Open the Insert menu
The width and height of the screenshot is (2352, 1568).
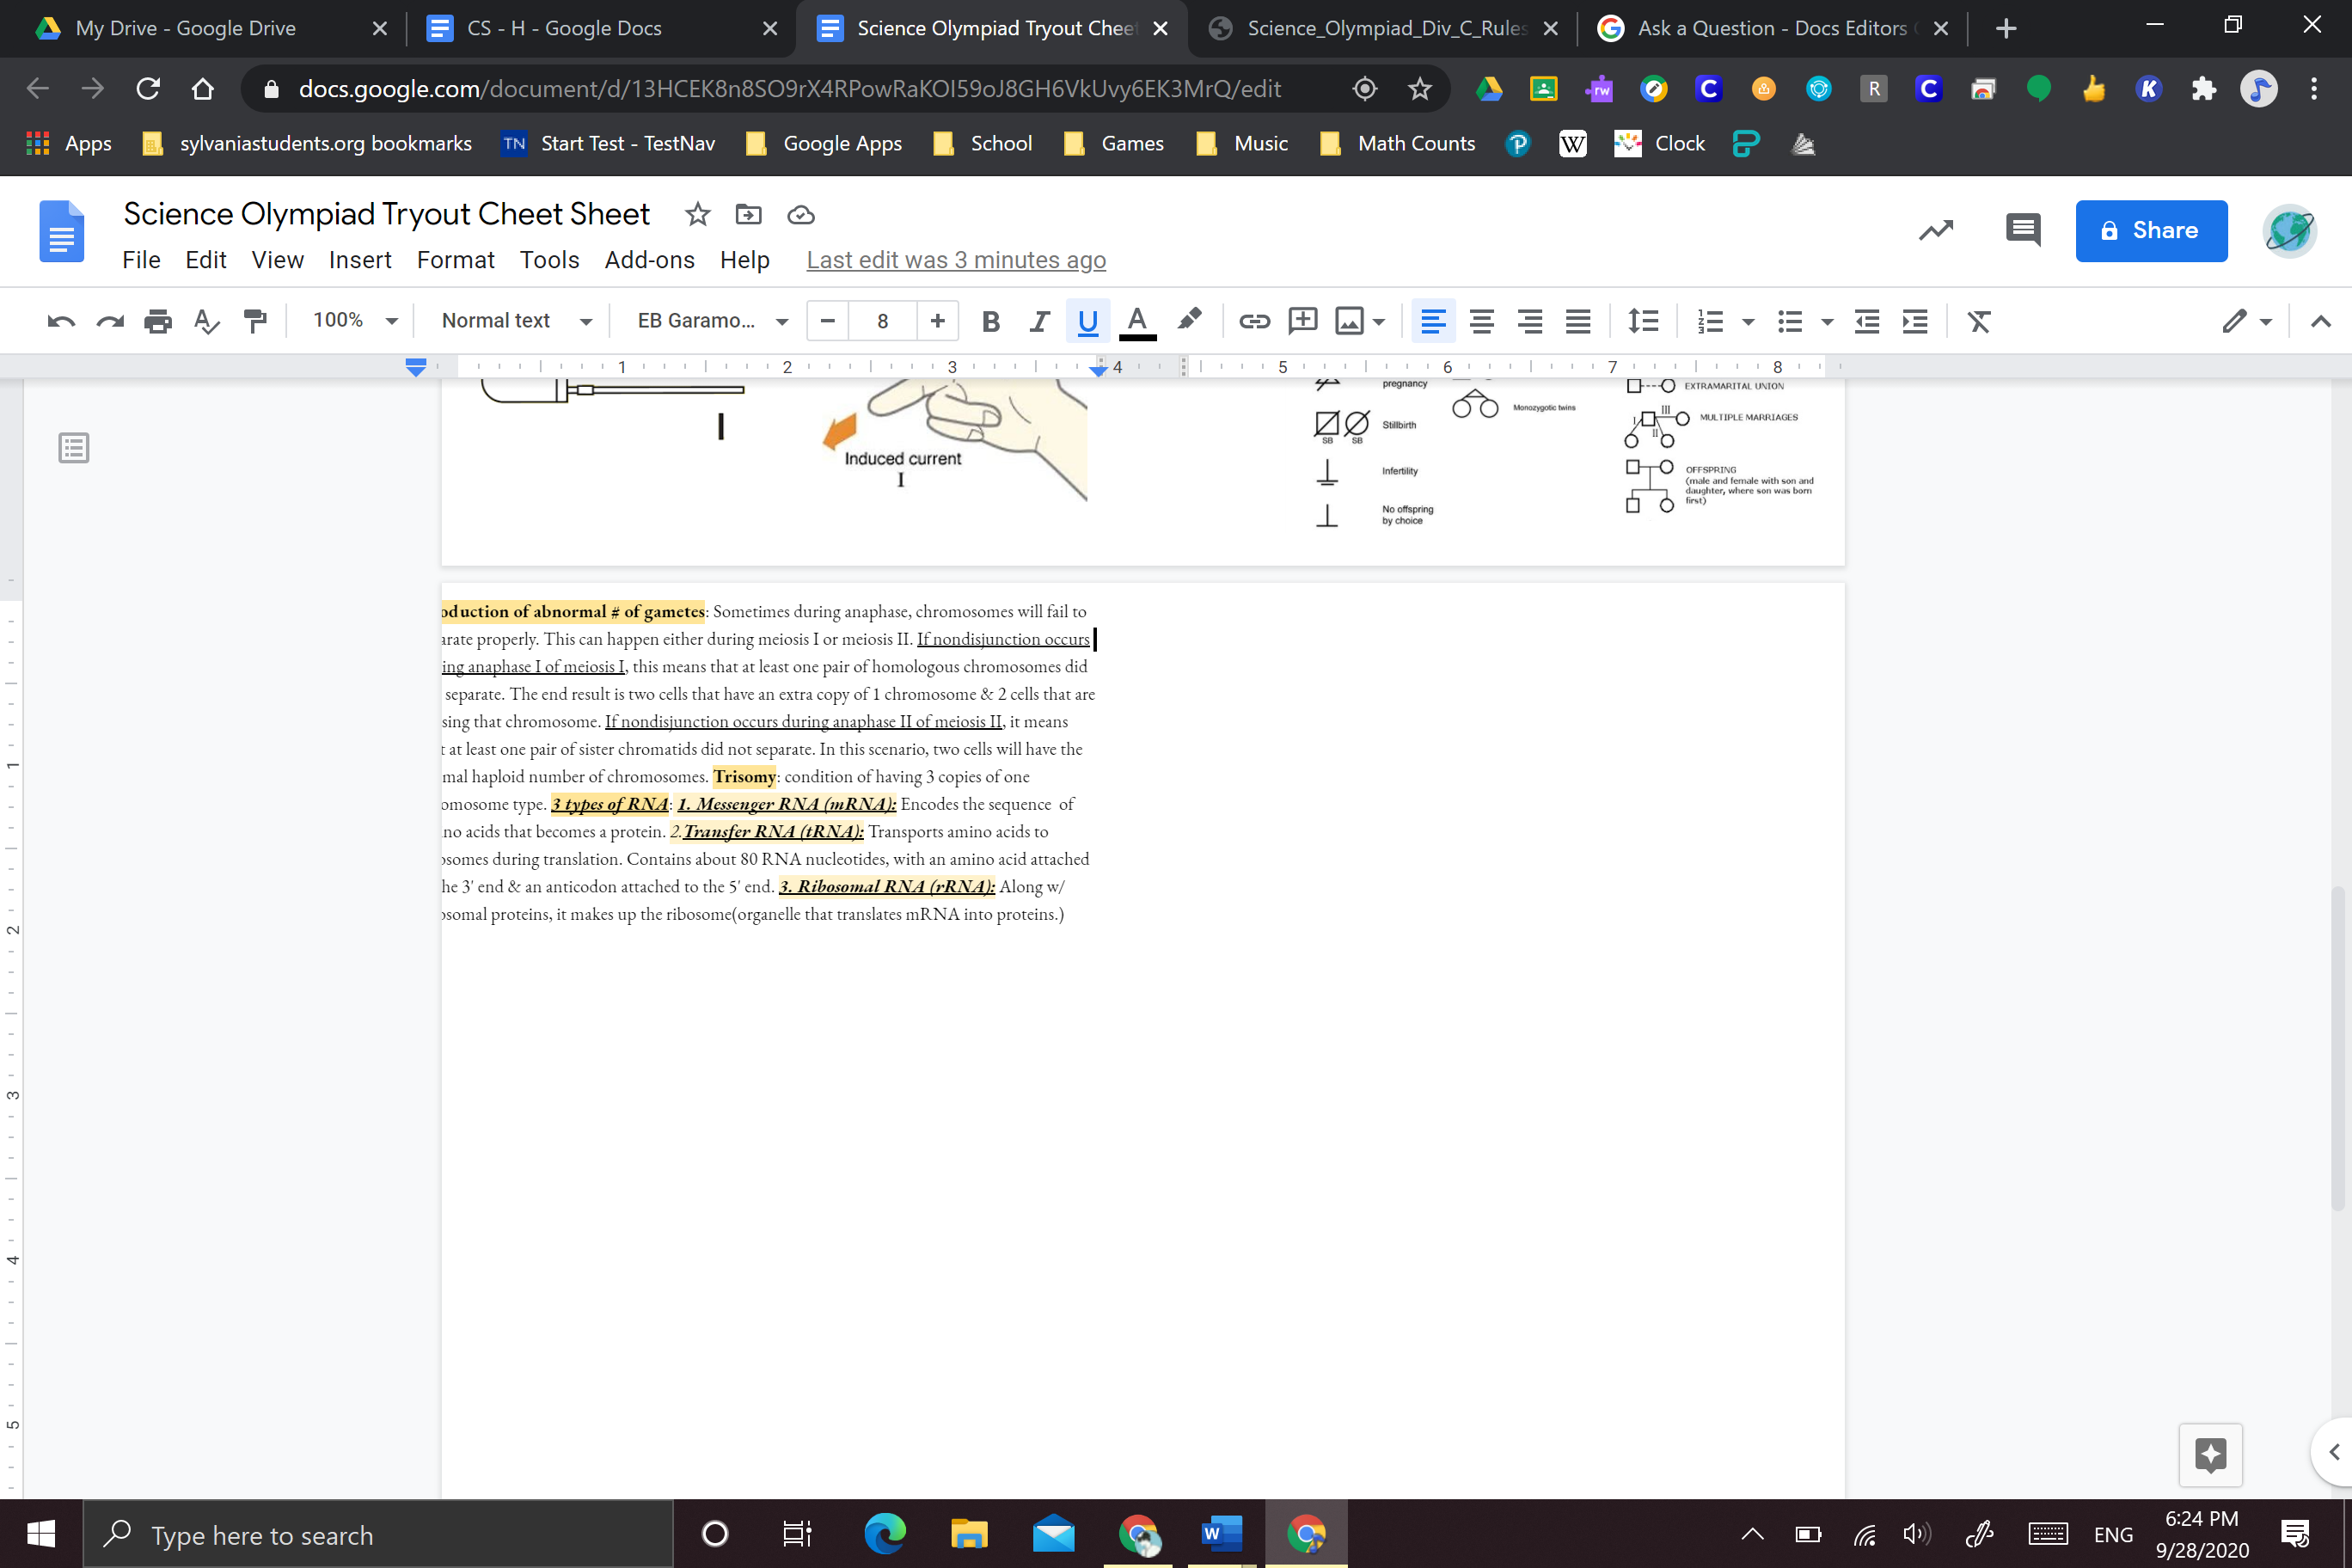tap(359, 260)
